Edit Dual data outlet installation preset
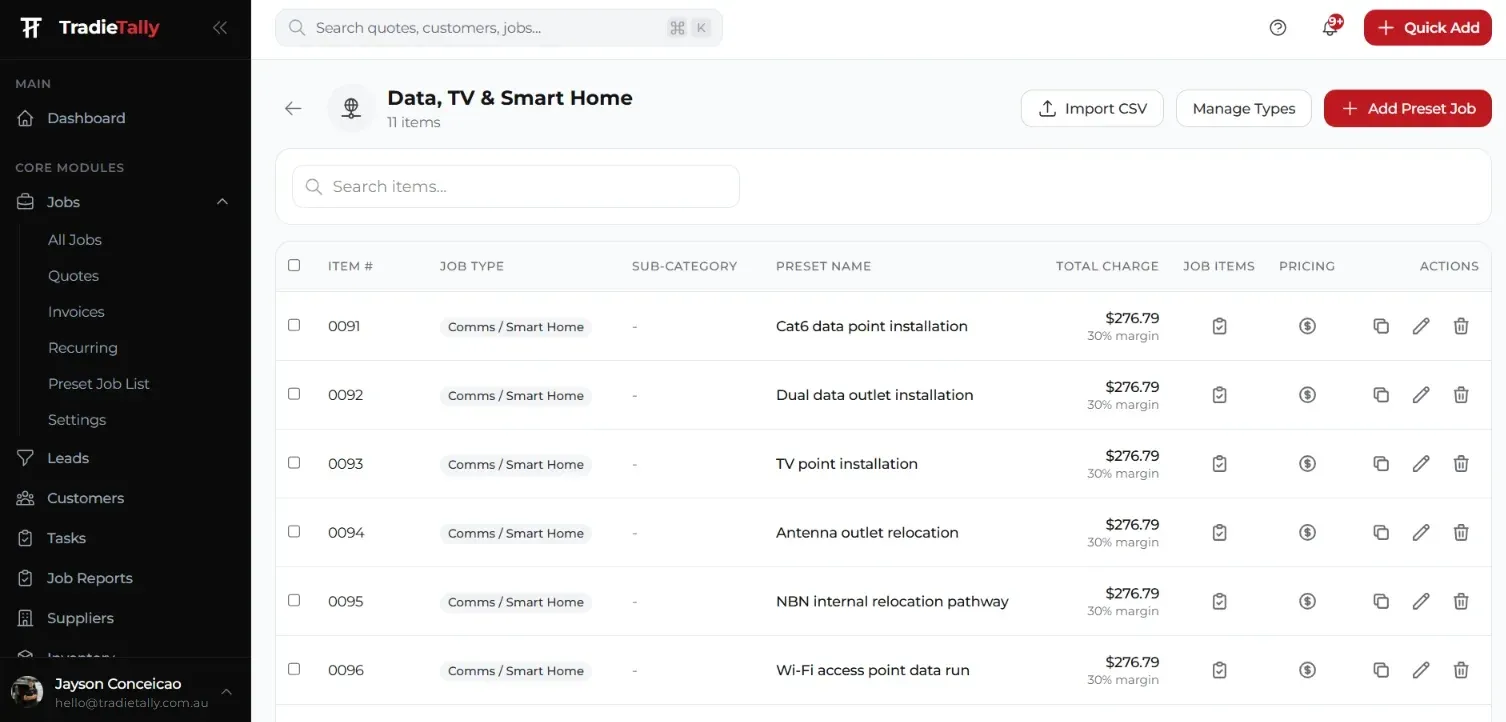Screen dimensions: 1506x722 (x=1421, y=395)
